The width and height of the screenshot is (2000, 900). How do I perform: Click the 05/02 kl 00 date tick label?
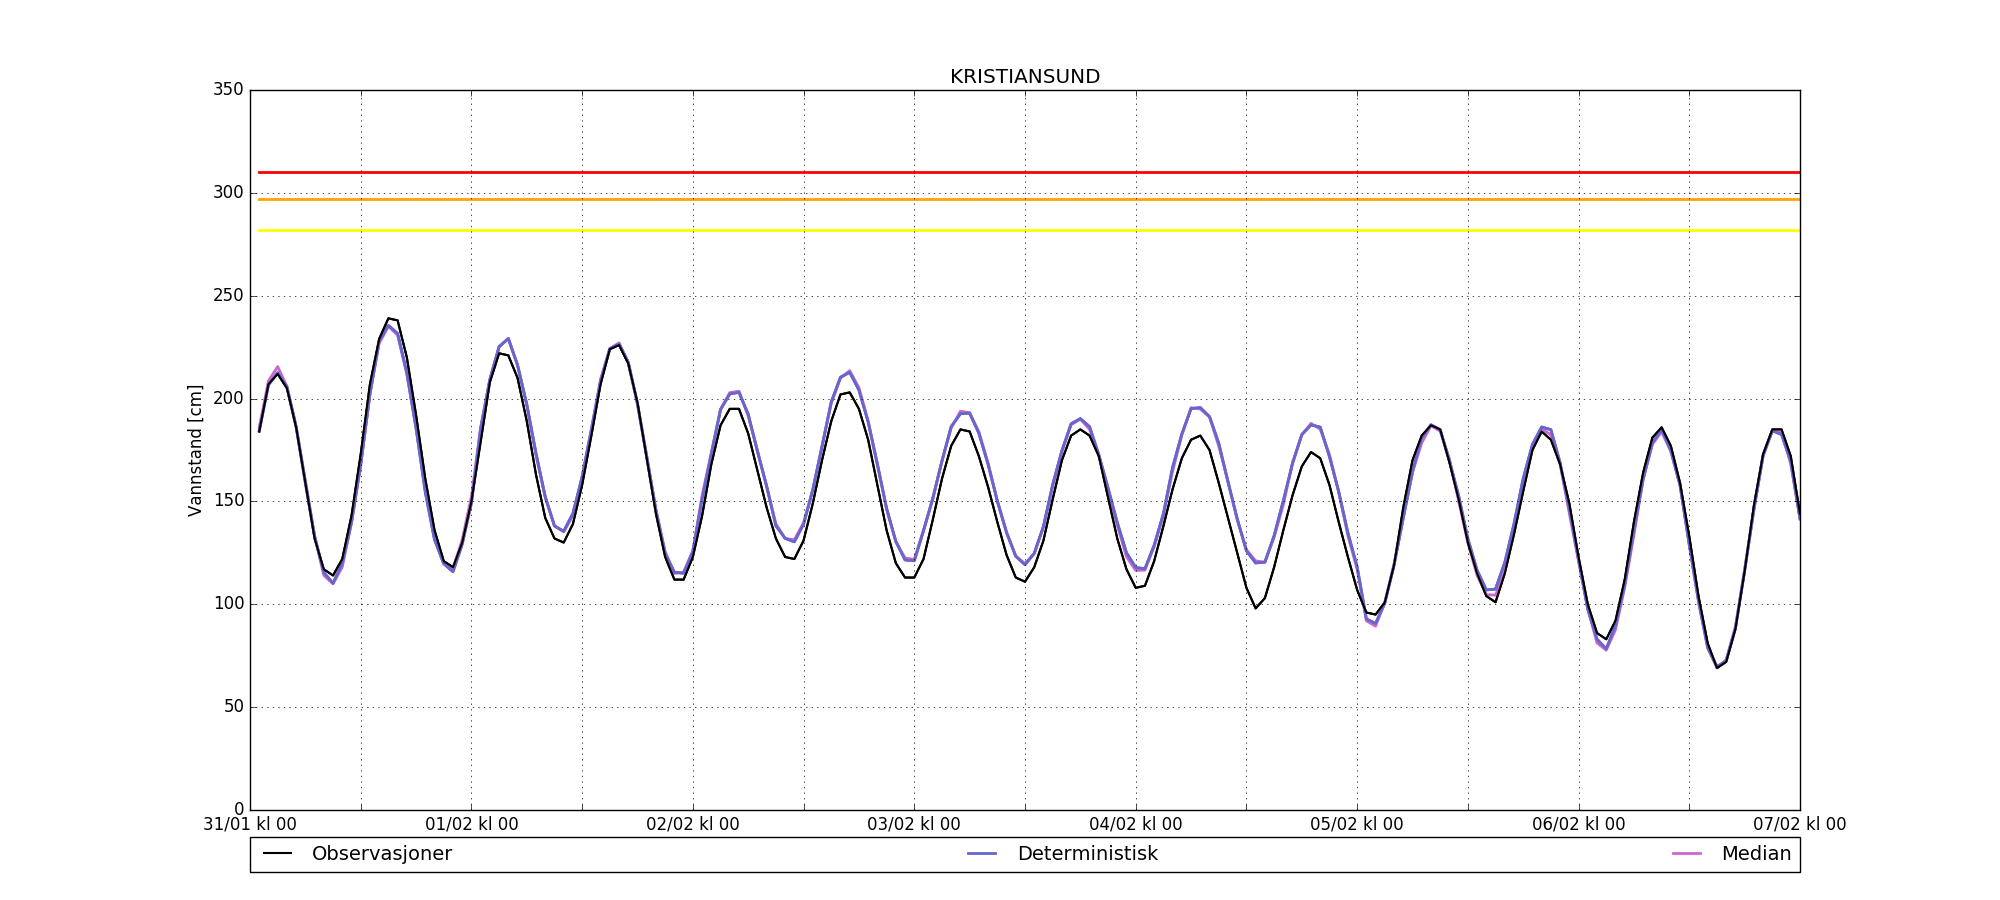pyautogui.click(x=1357, y=825)
